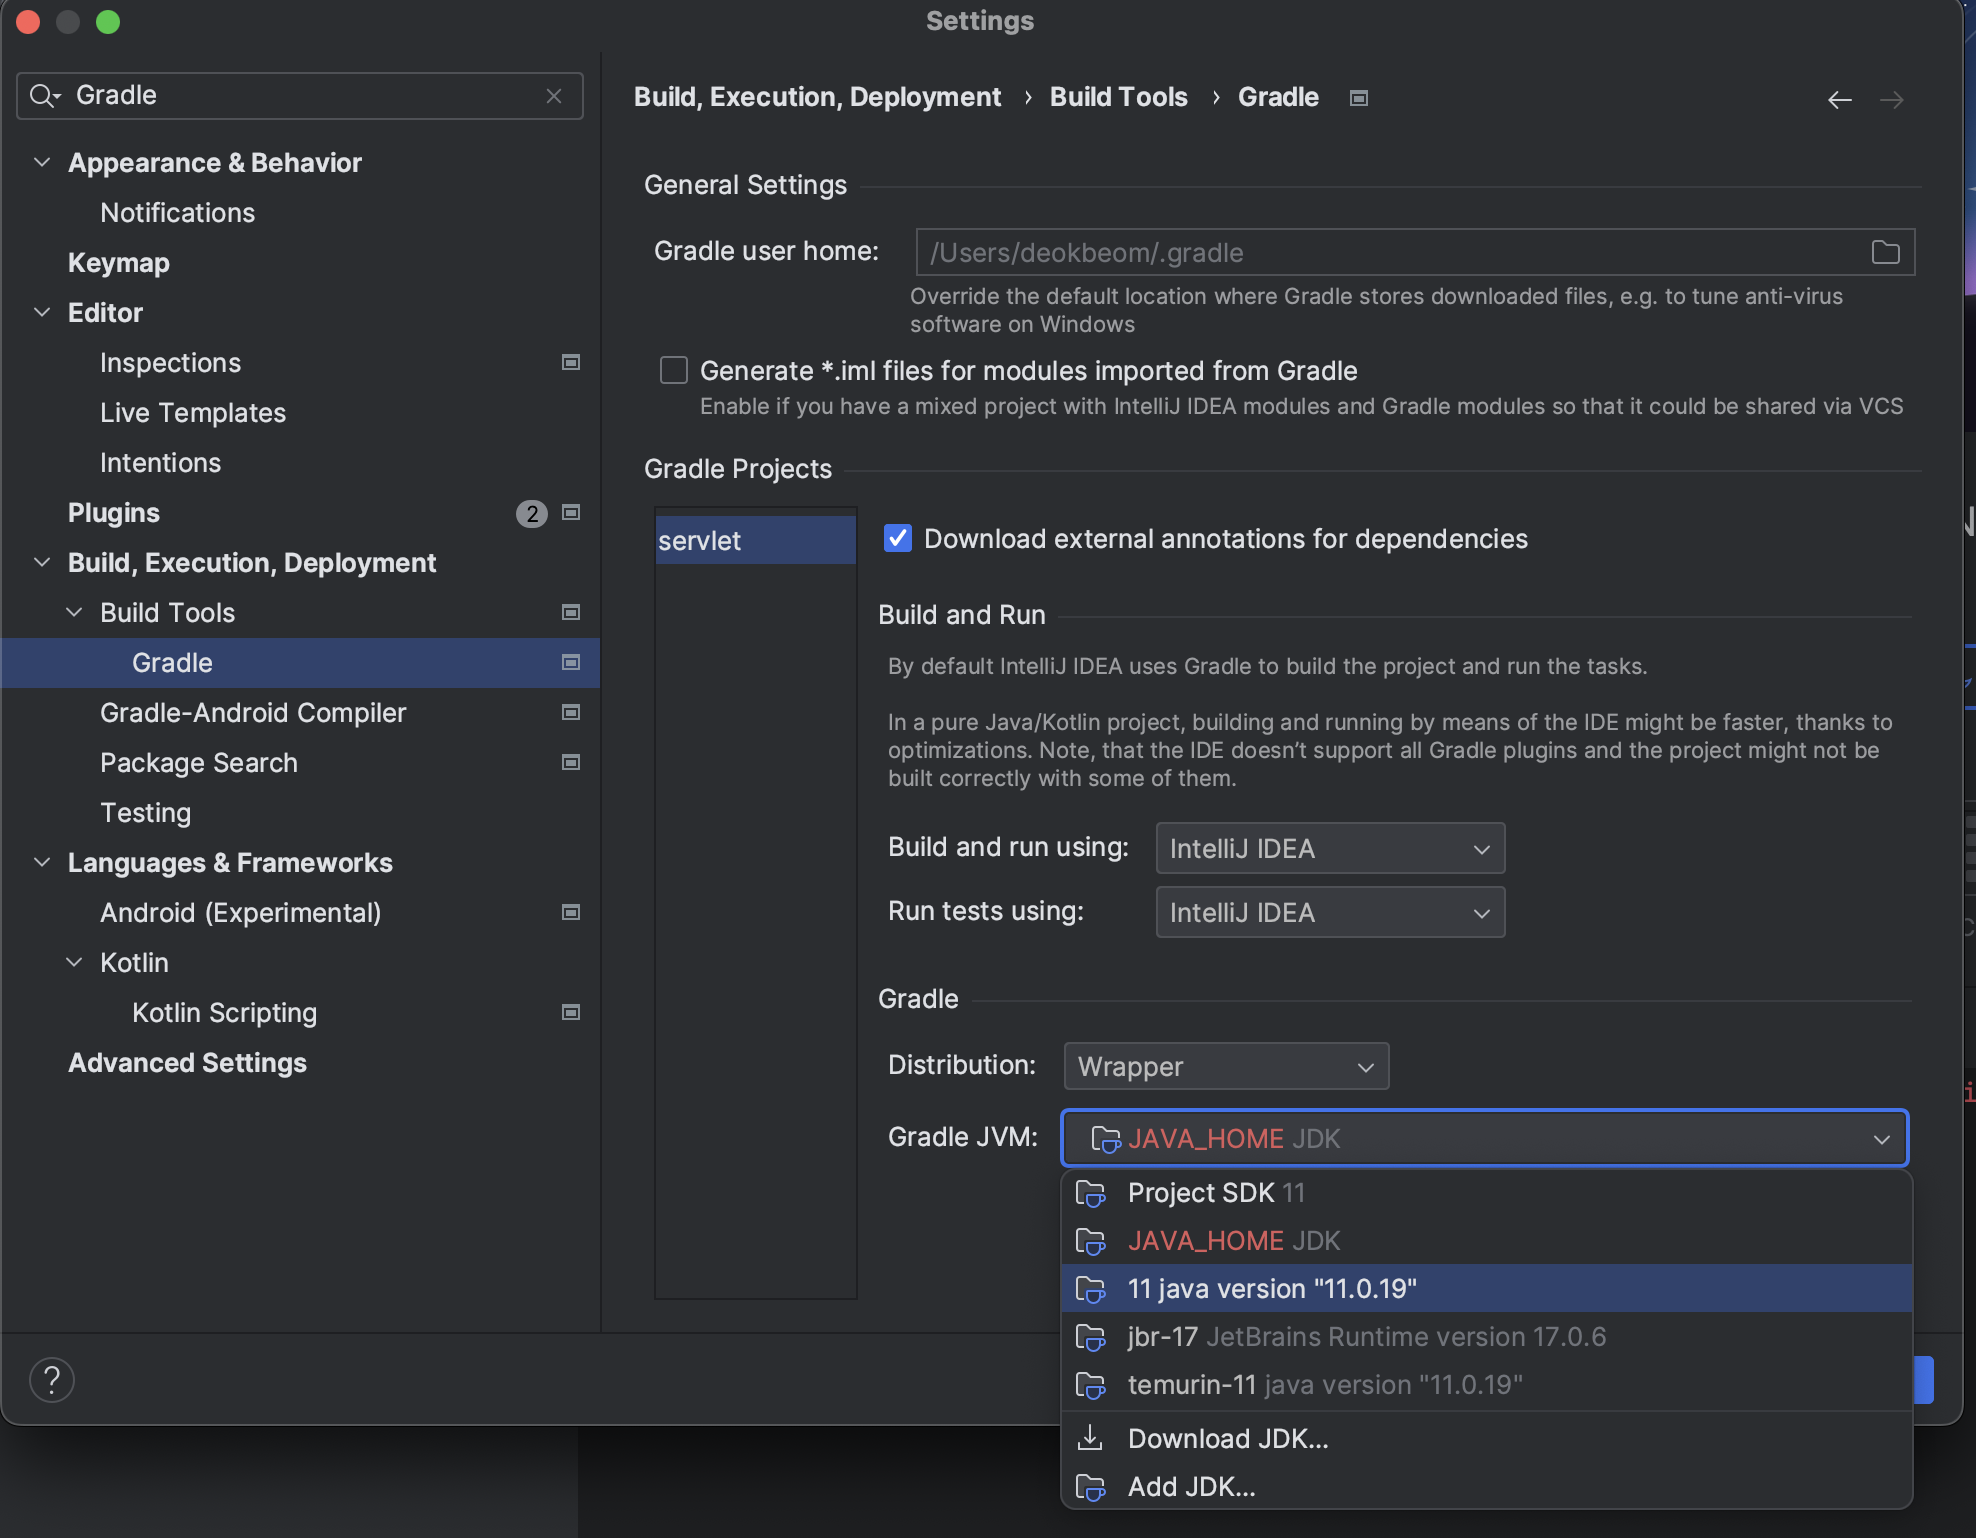Close the Gradle JVM dropdown list
Viewport: 1976px width, 1538px height.
click(x=1882, y=1139)
